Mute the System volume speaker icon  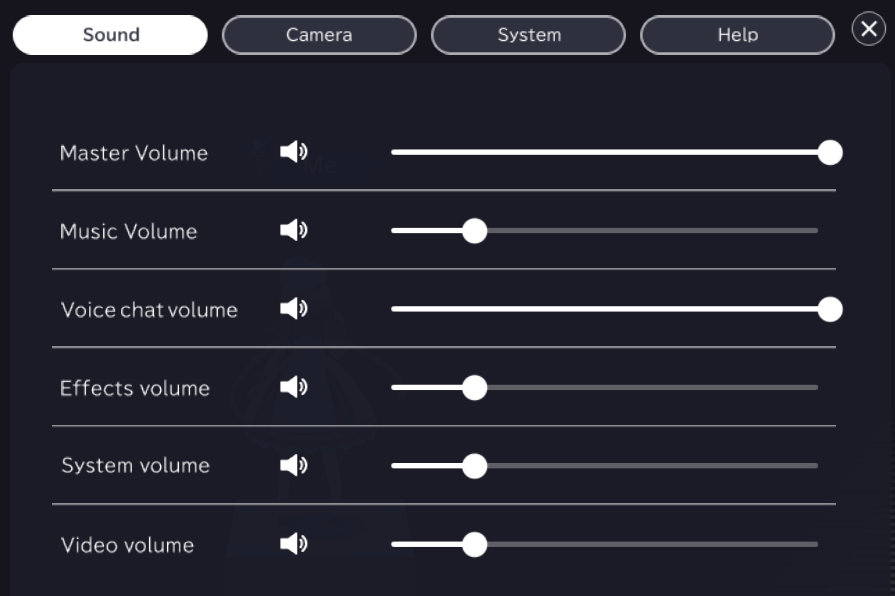[293, 465]
